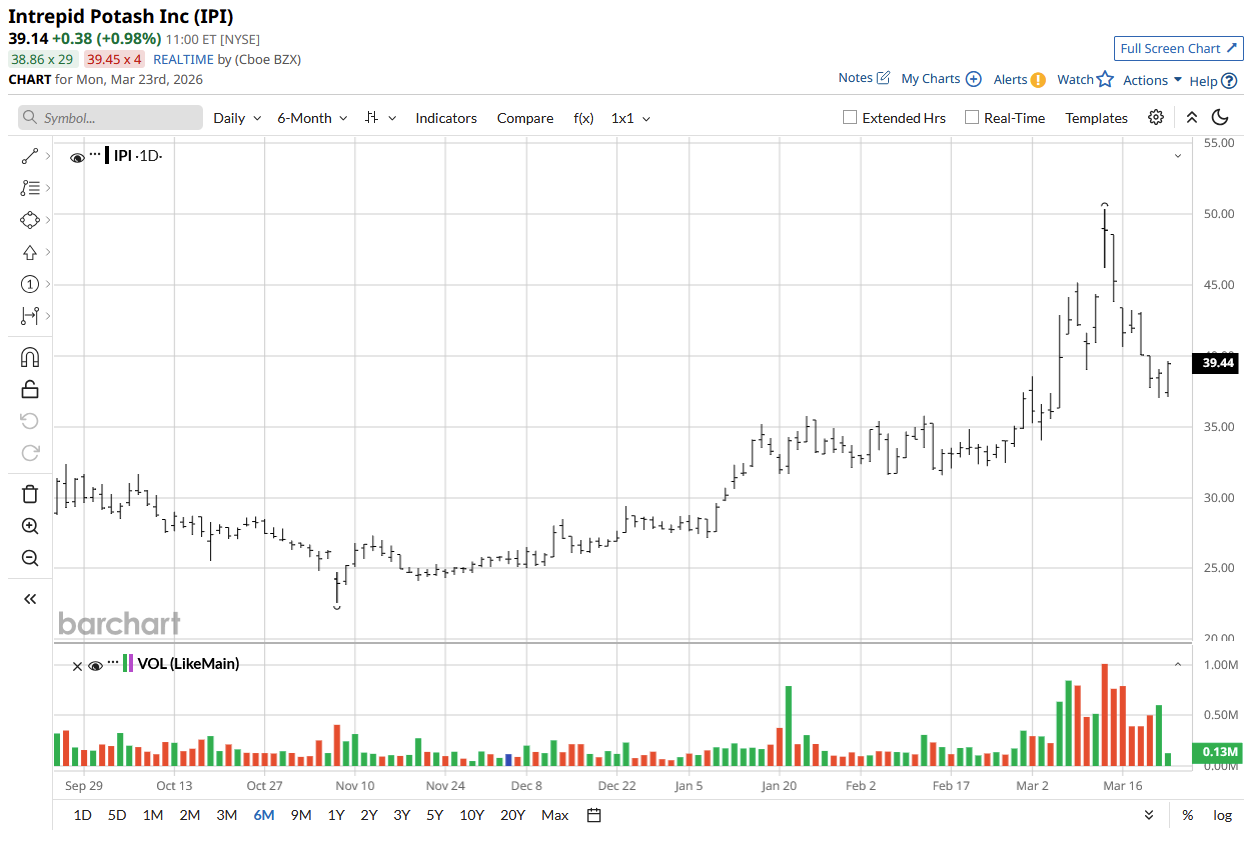Open chart settings gear
This screenshot has width=1256, height=846.
(1156, 117)
